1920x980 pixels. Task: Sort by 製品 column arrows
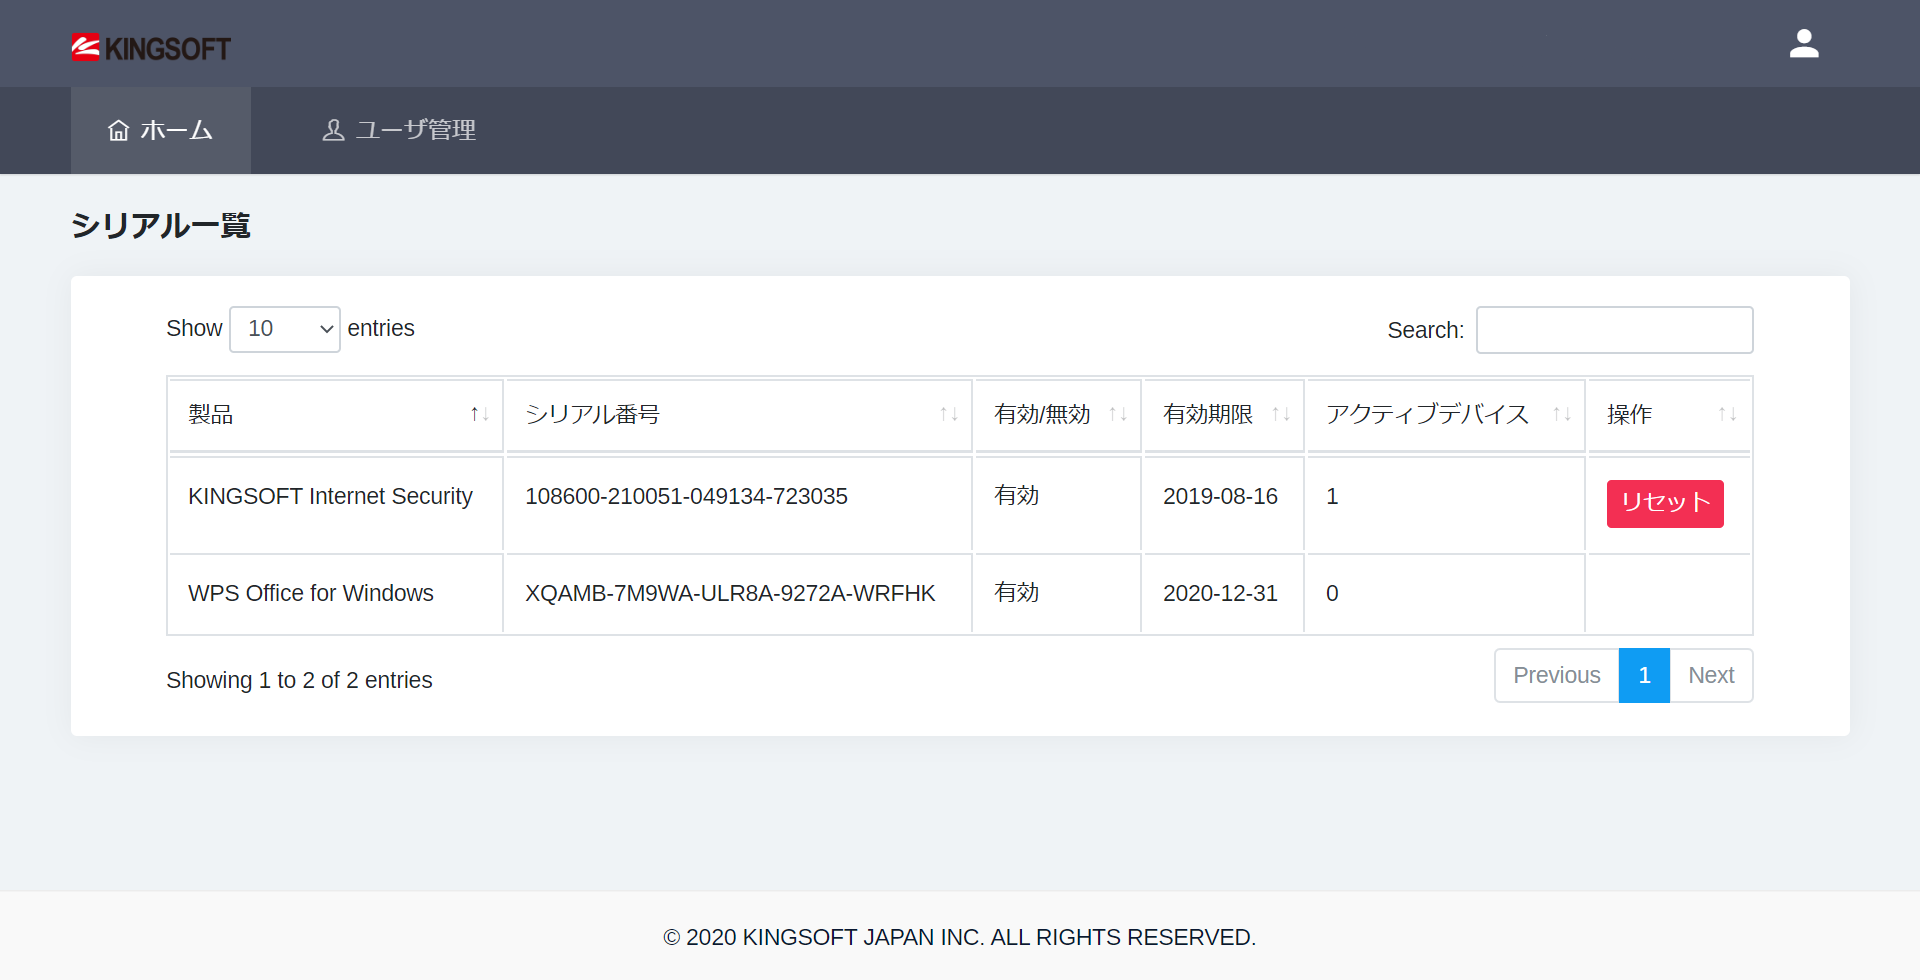coord(480,414)
